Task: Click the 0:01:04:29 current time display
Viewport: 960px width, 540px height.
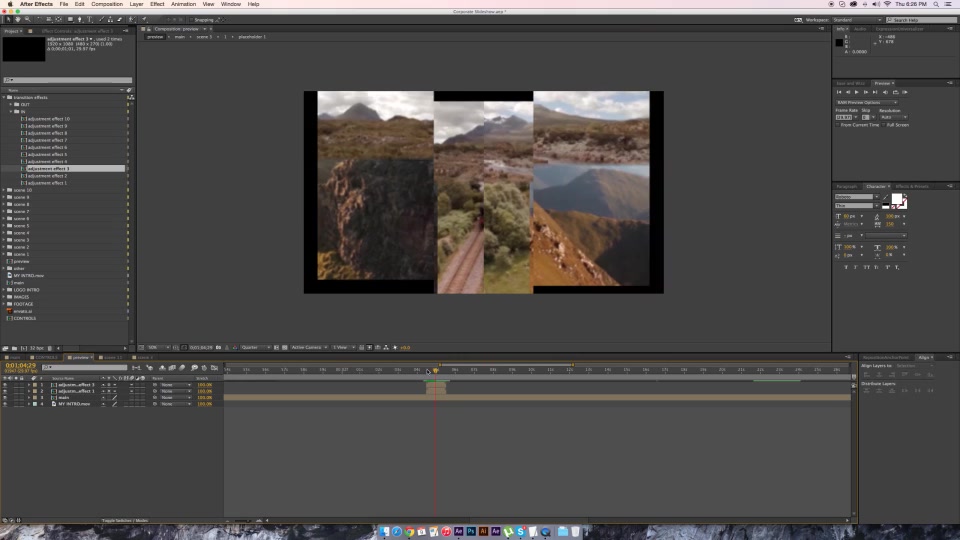Action: coord(20,366)
